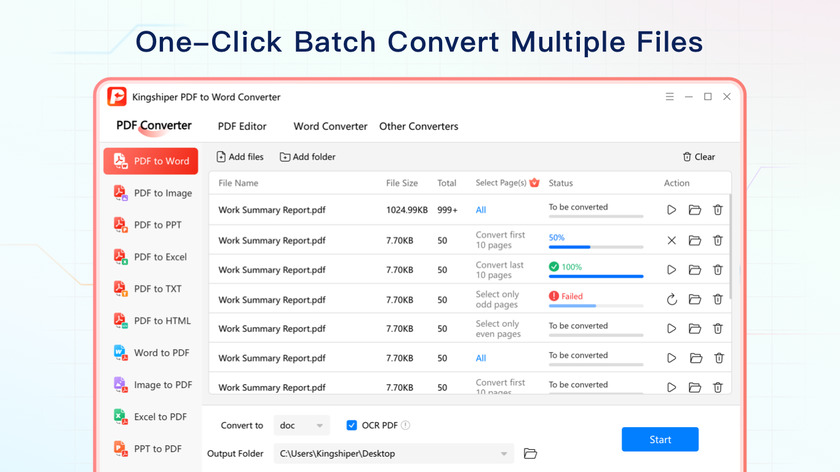Change 'Convert last 10 pages' selection

pos(499,270)
